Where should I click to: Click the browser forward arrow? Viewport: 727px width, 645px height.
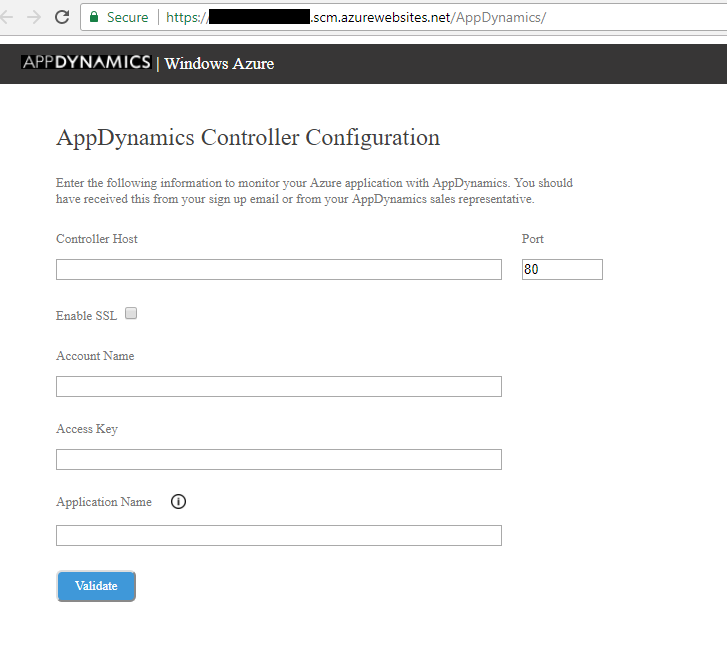click(34, 17)
